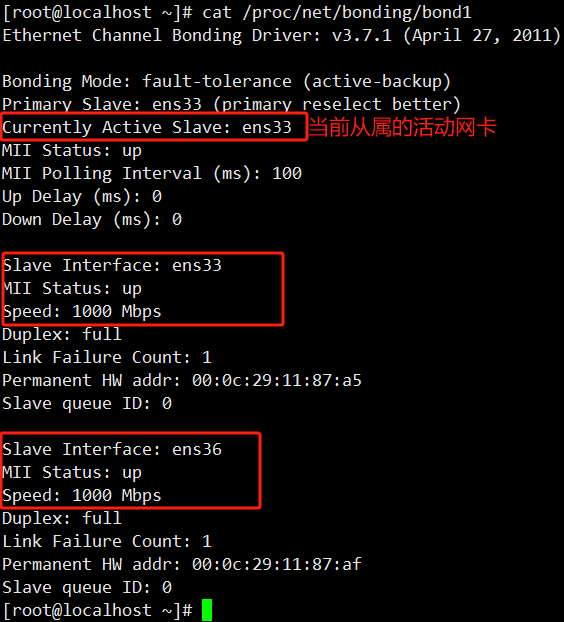Click hardware address ending in af

[276, 564]
